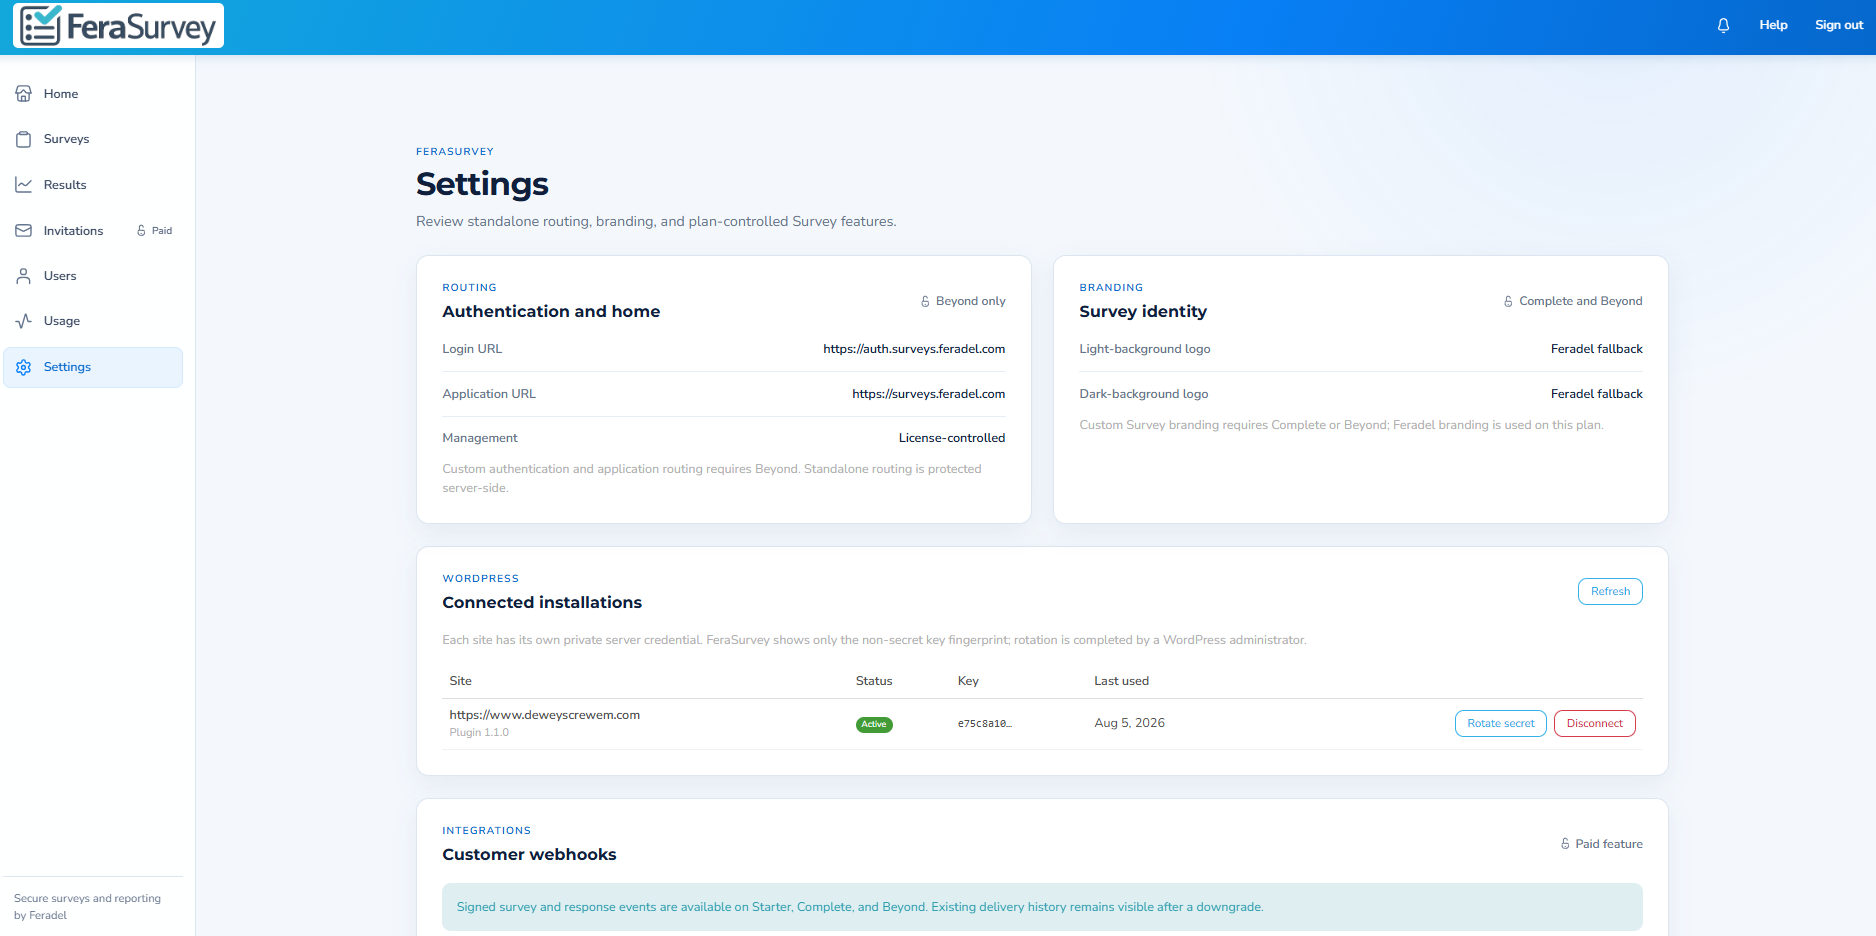Click the FeraSurvey logo
The height and width of the screenshot is (936, 1876).
click(x=118, y=26)
